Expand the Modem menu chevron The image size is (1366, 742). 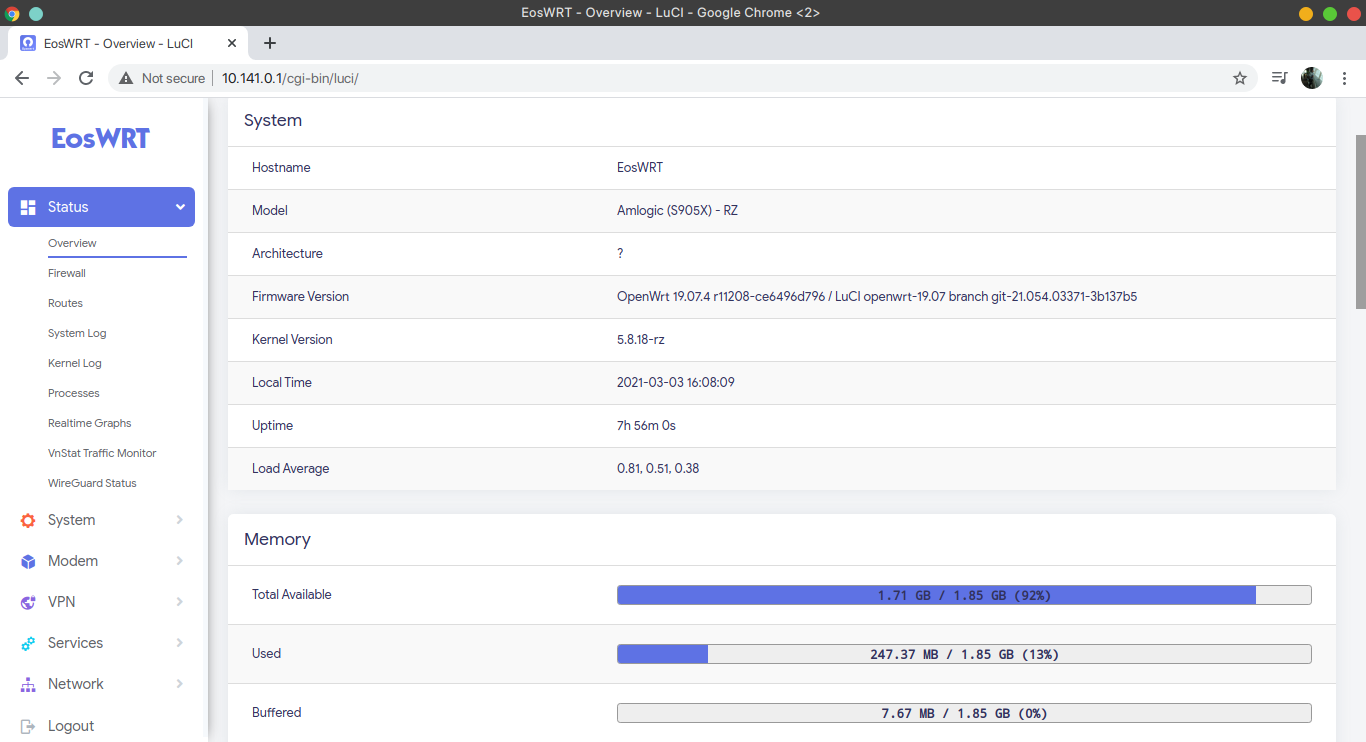(x=180, y=561)
